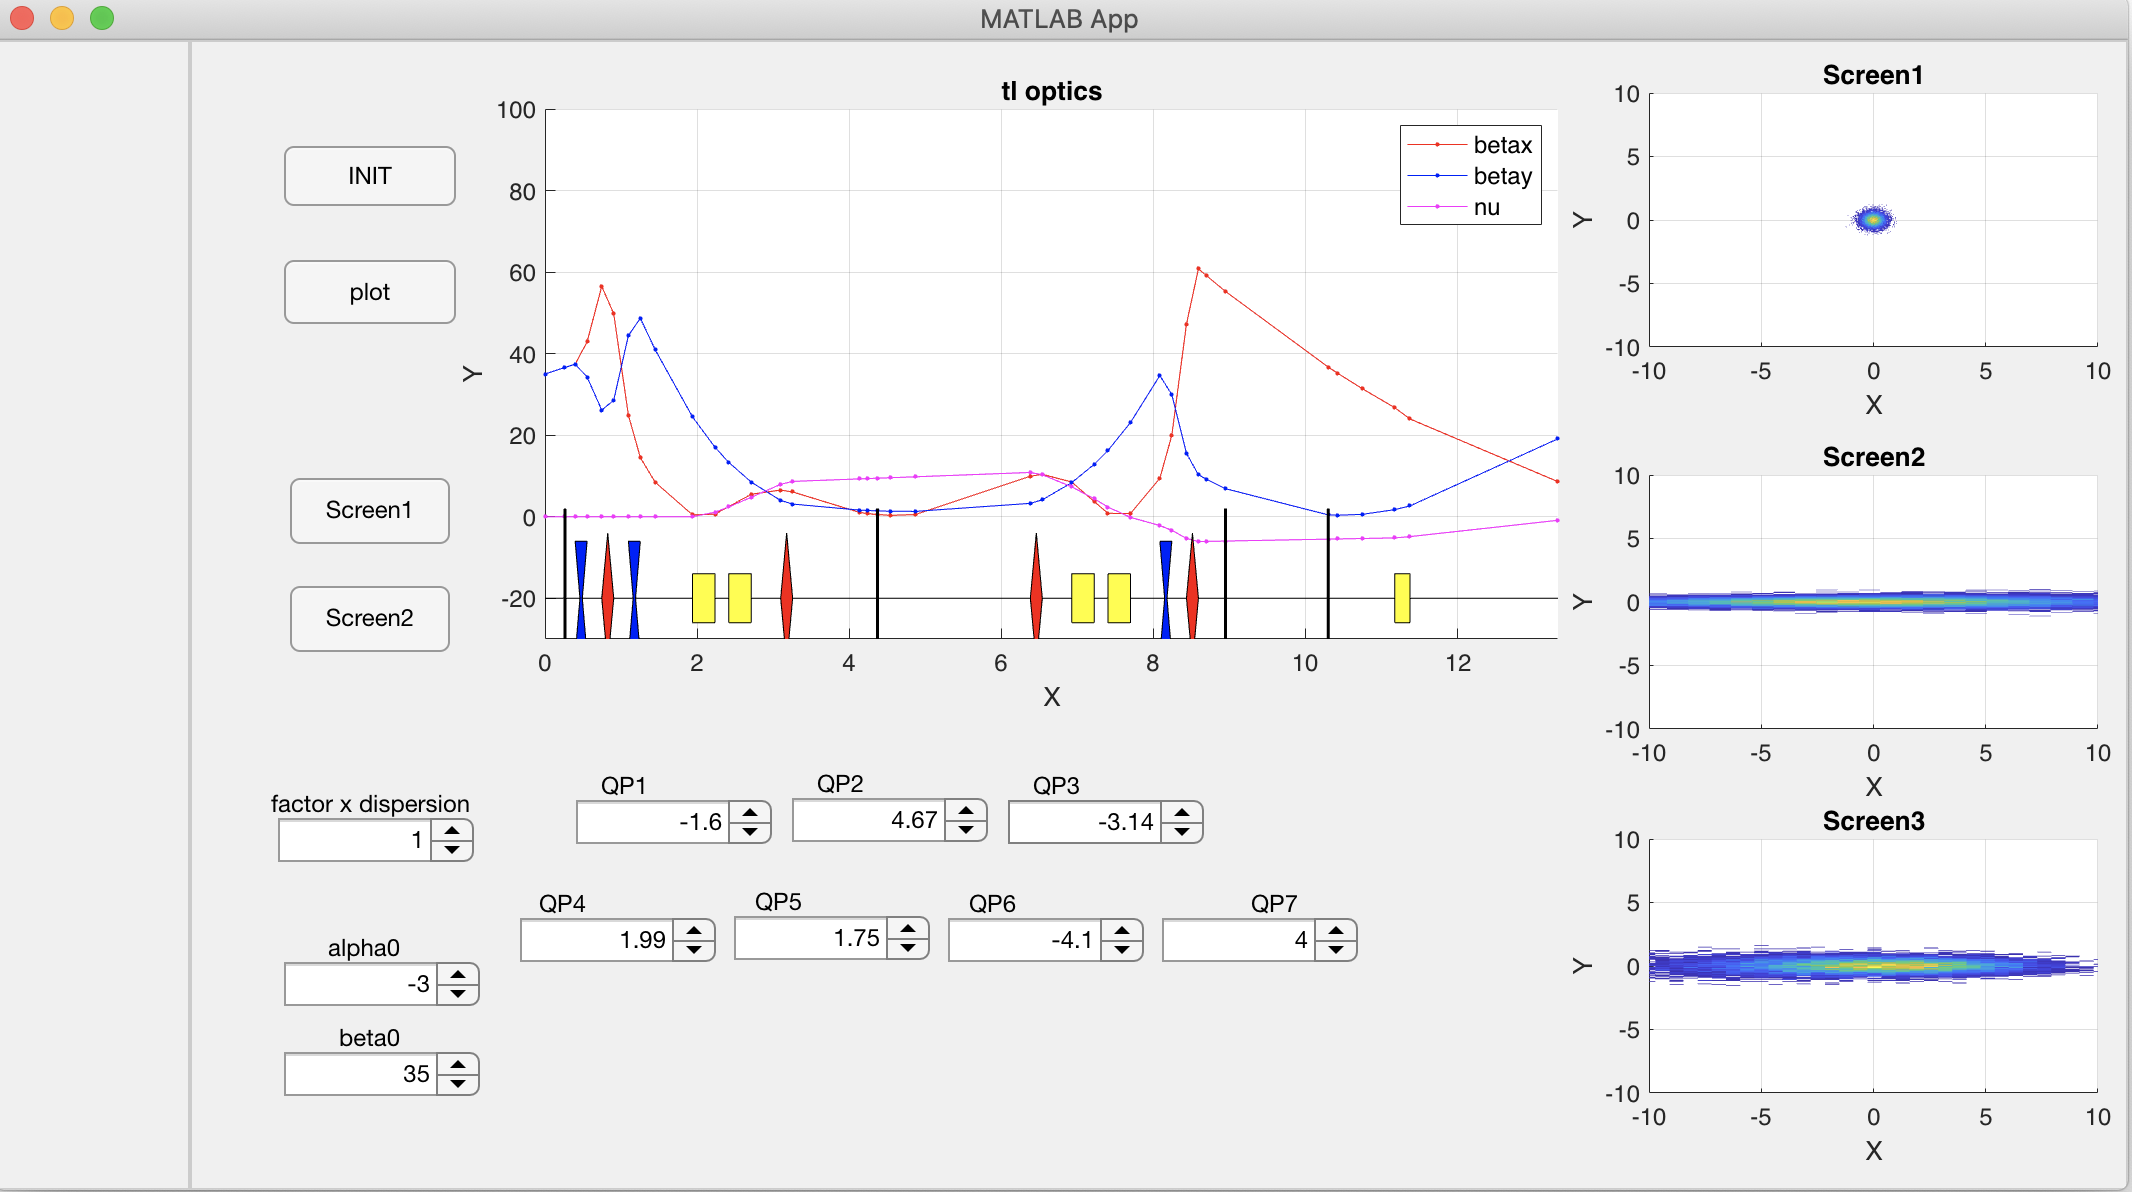
Task: Open the Screen1 view button
Action: (x=369, y=510)
